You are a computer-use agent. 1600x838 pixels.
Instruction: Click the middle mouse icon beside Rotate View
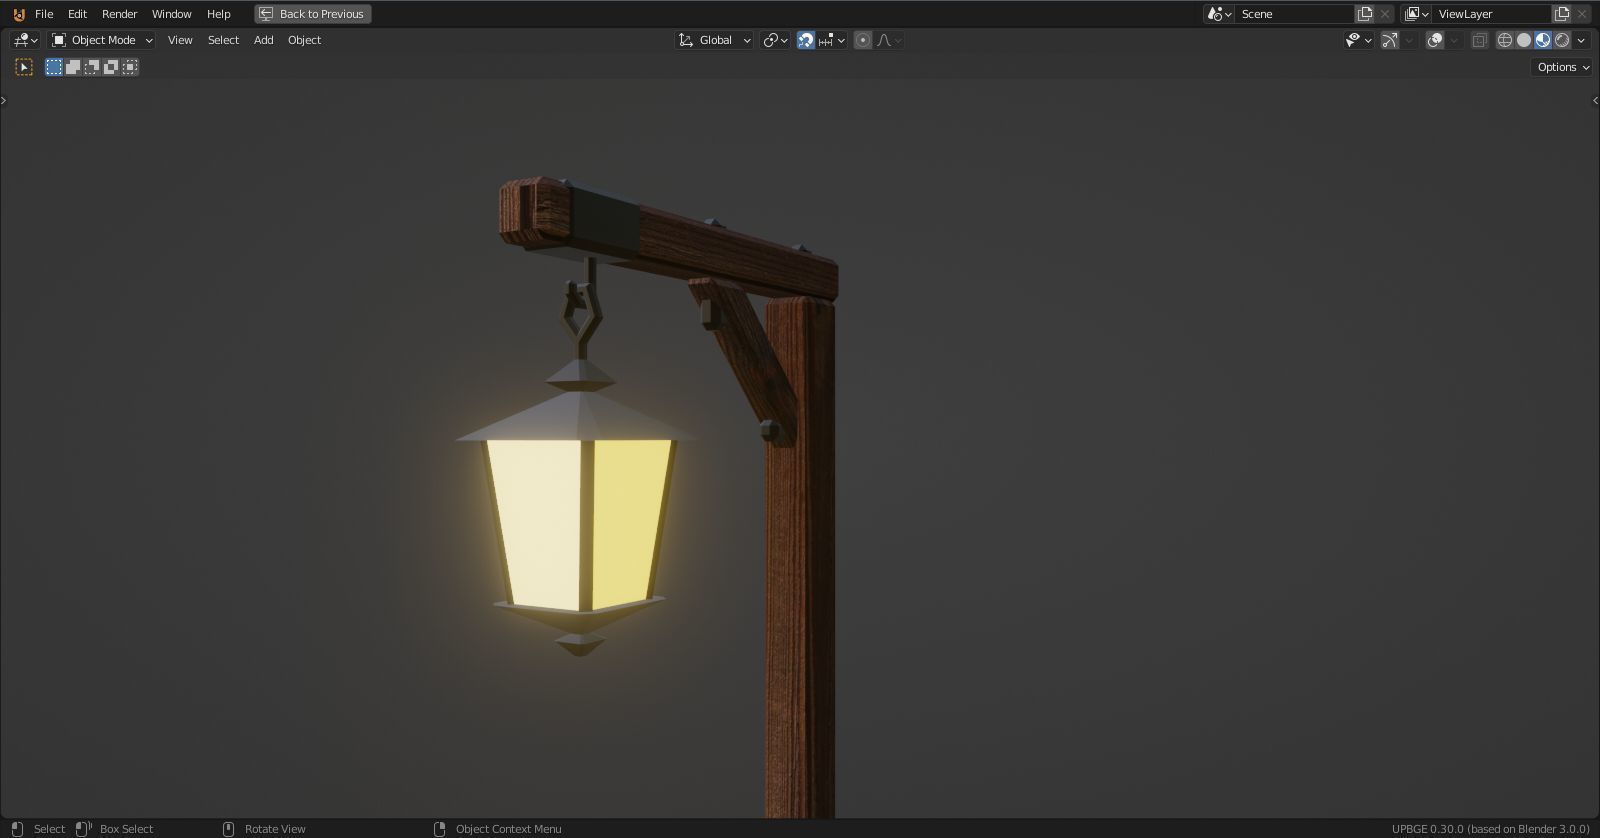click(228, 829)
